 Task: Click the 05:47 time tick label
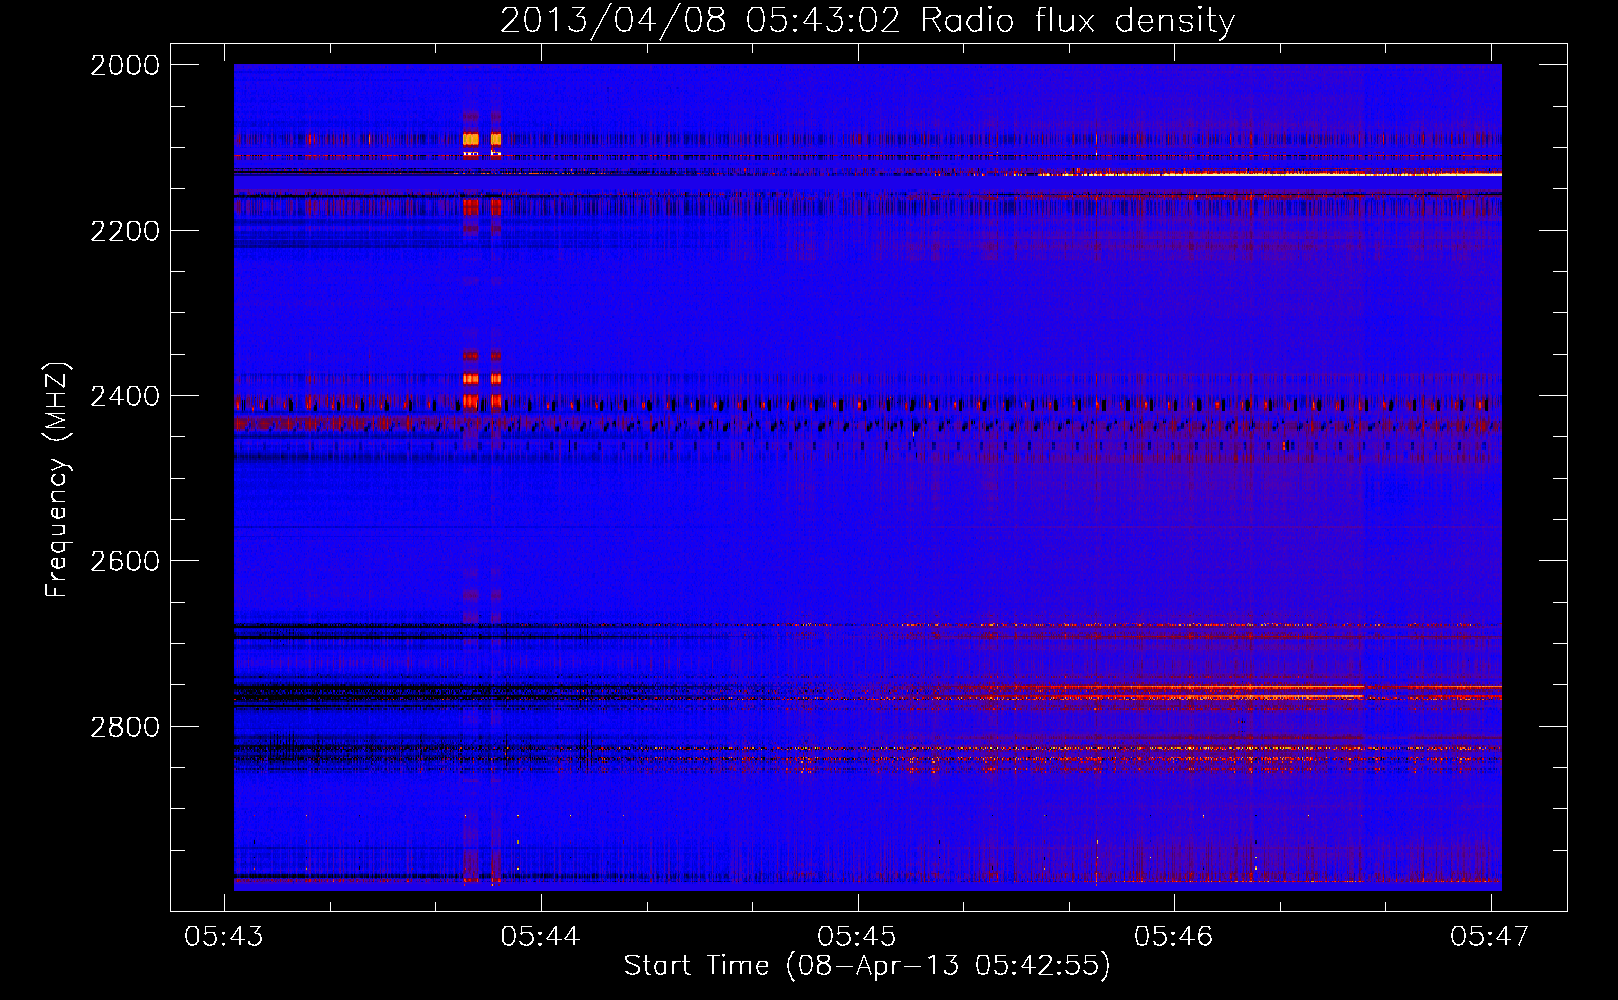pyautogui.click(x=1490, y=936)
